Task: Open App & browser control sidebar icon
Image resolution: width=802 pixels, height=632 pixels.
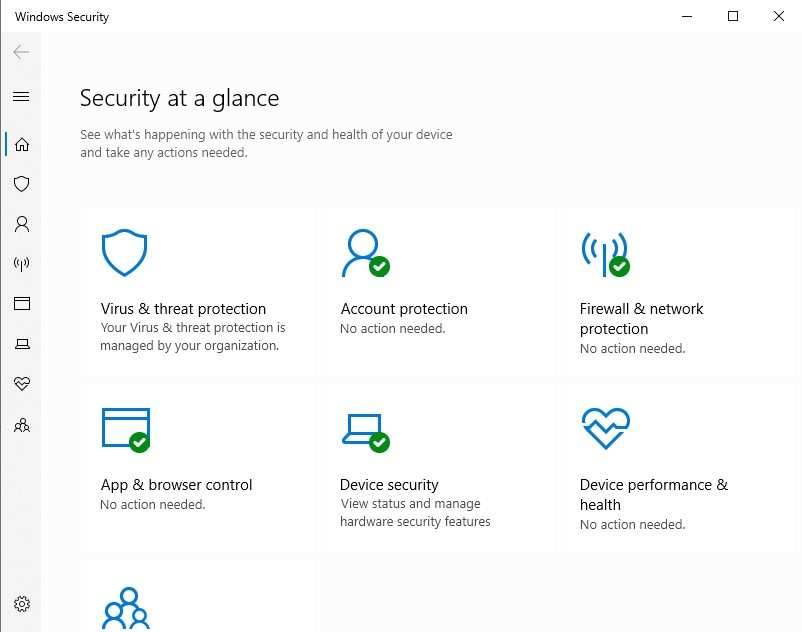Action: click(x=21, y=304)
